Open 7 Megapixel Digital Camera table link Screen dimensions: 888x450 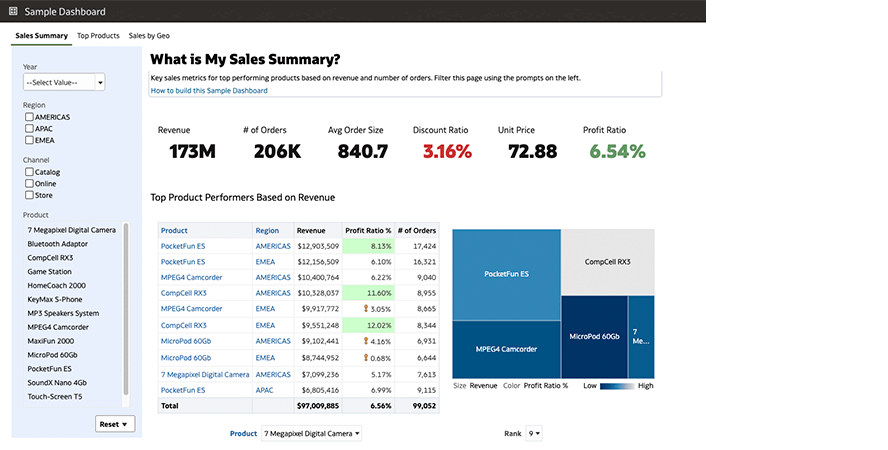[x=205, y=374]
